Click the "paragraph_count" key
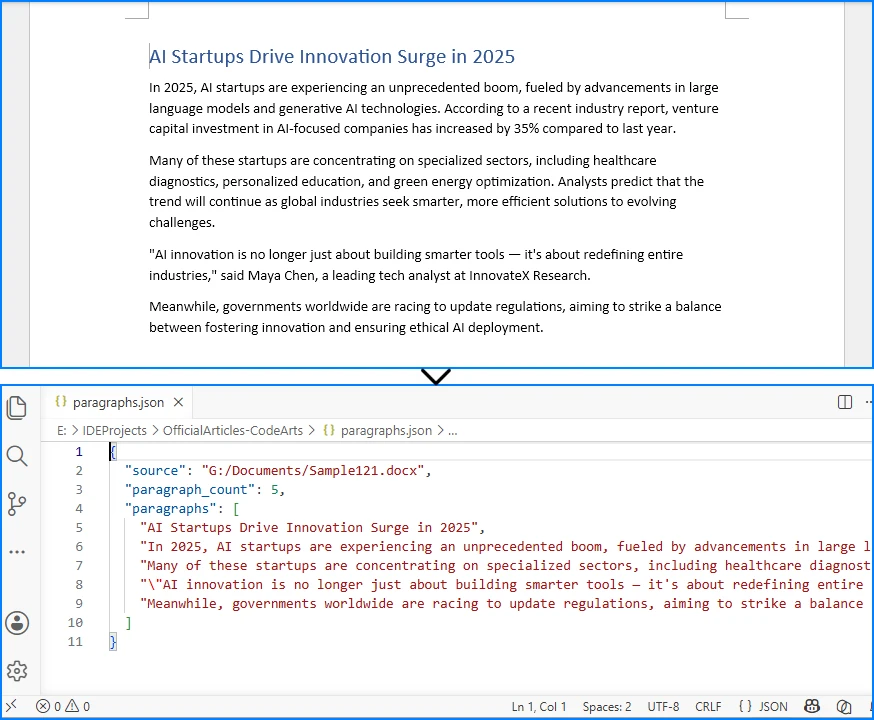 point(190,489)
